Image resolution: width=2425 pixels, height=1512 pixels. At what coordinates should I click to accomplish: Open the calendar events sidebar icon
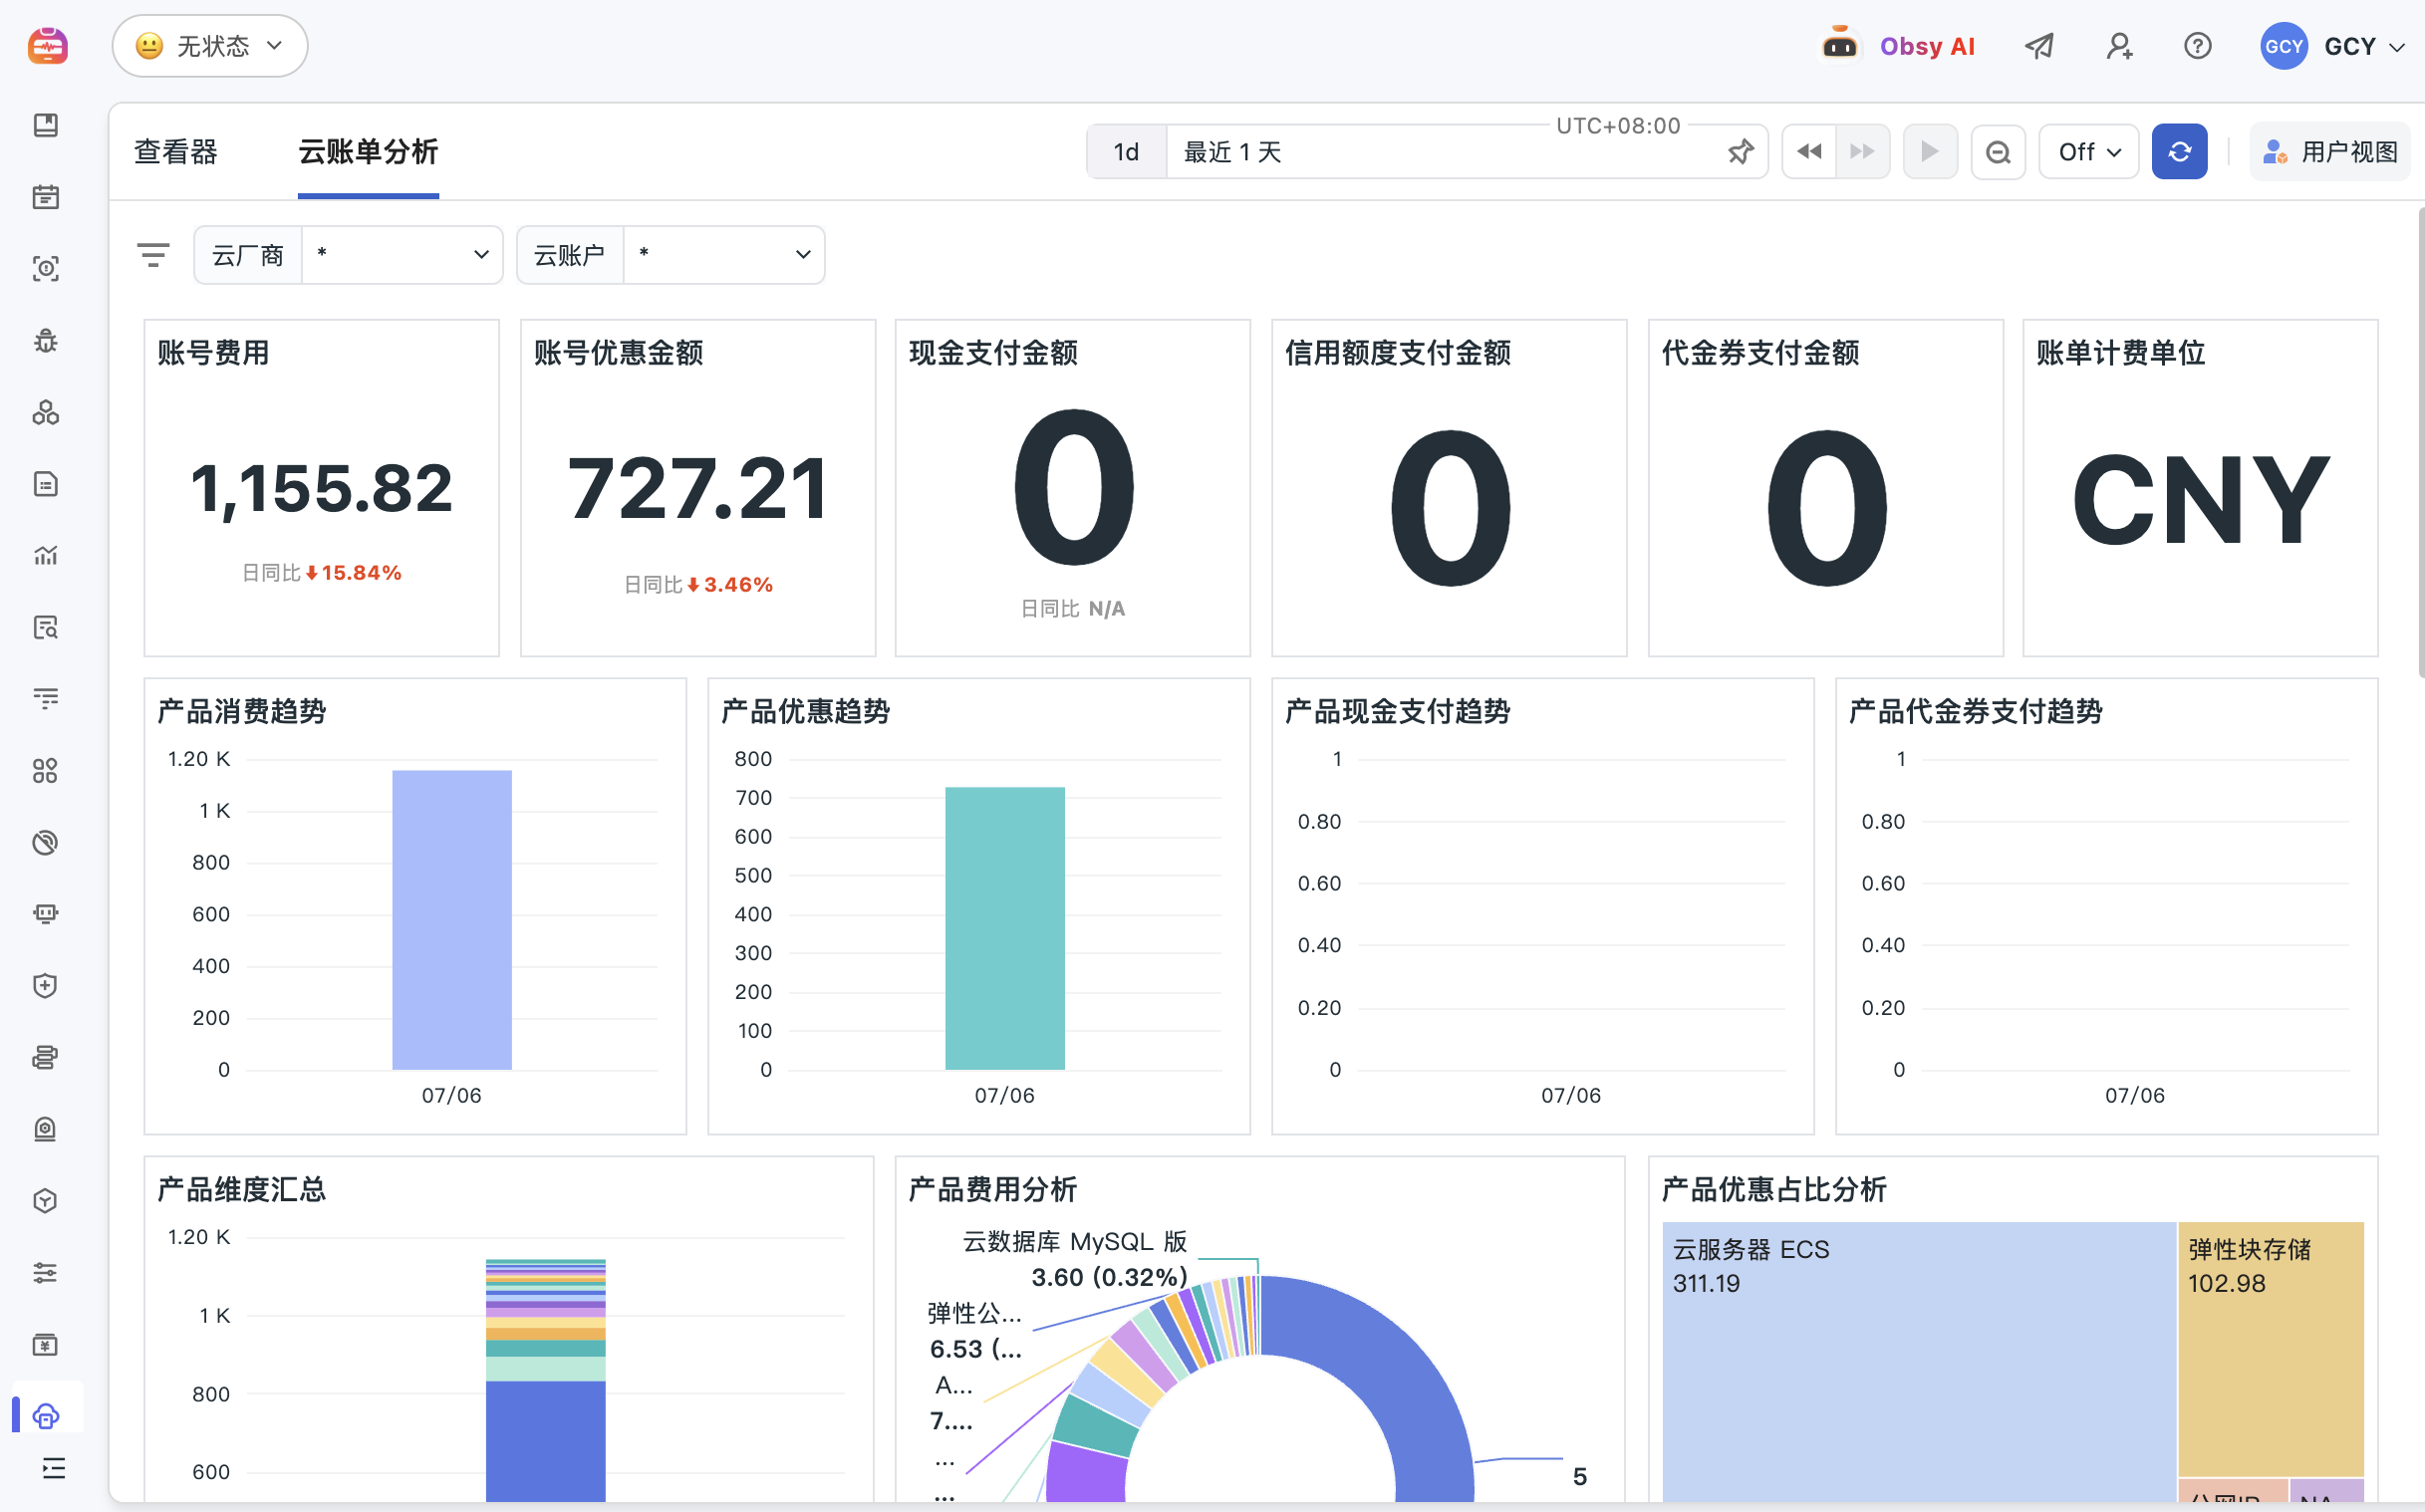tap(46, 197)
